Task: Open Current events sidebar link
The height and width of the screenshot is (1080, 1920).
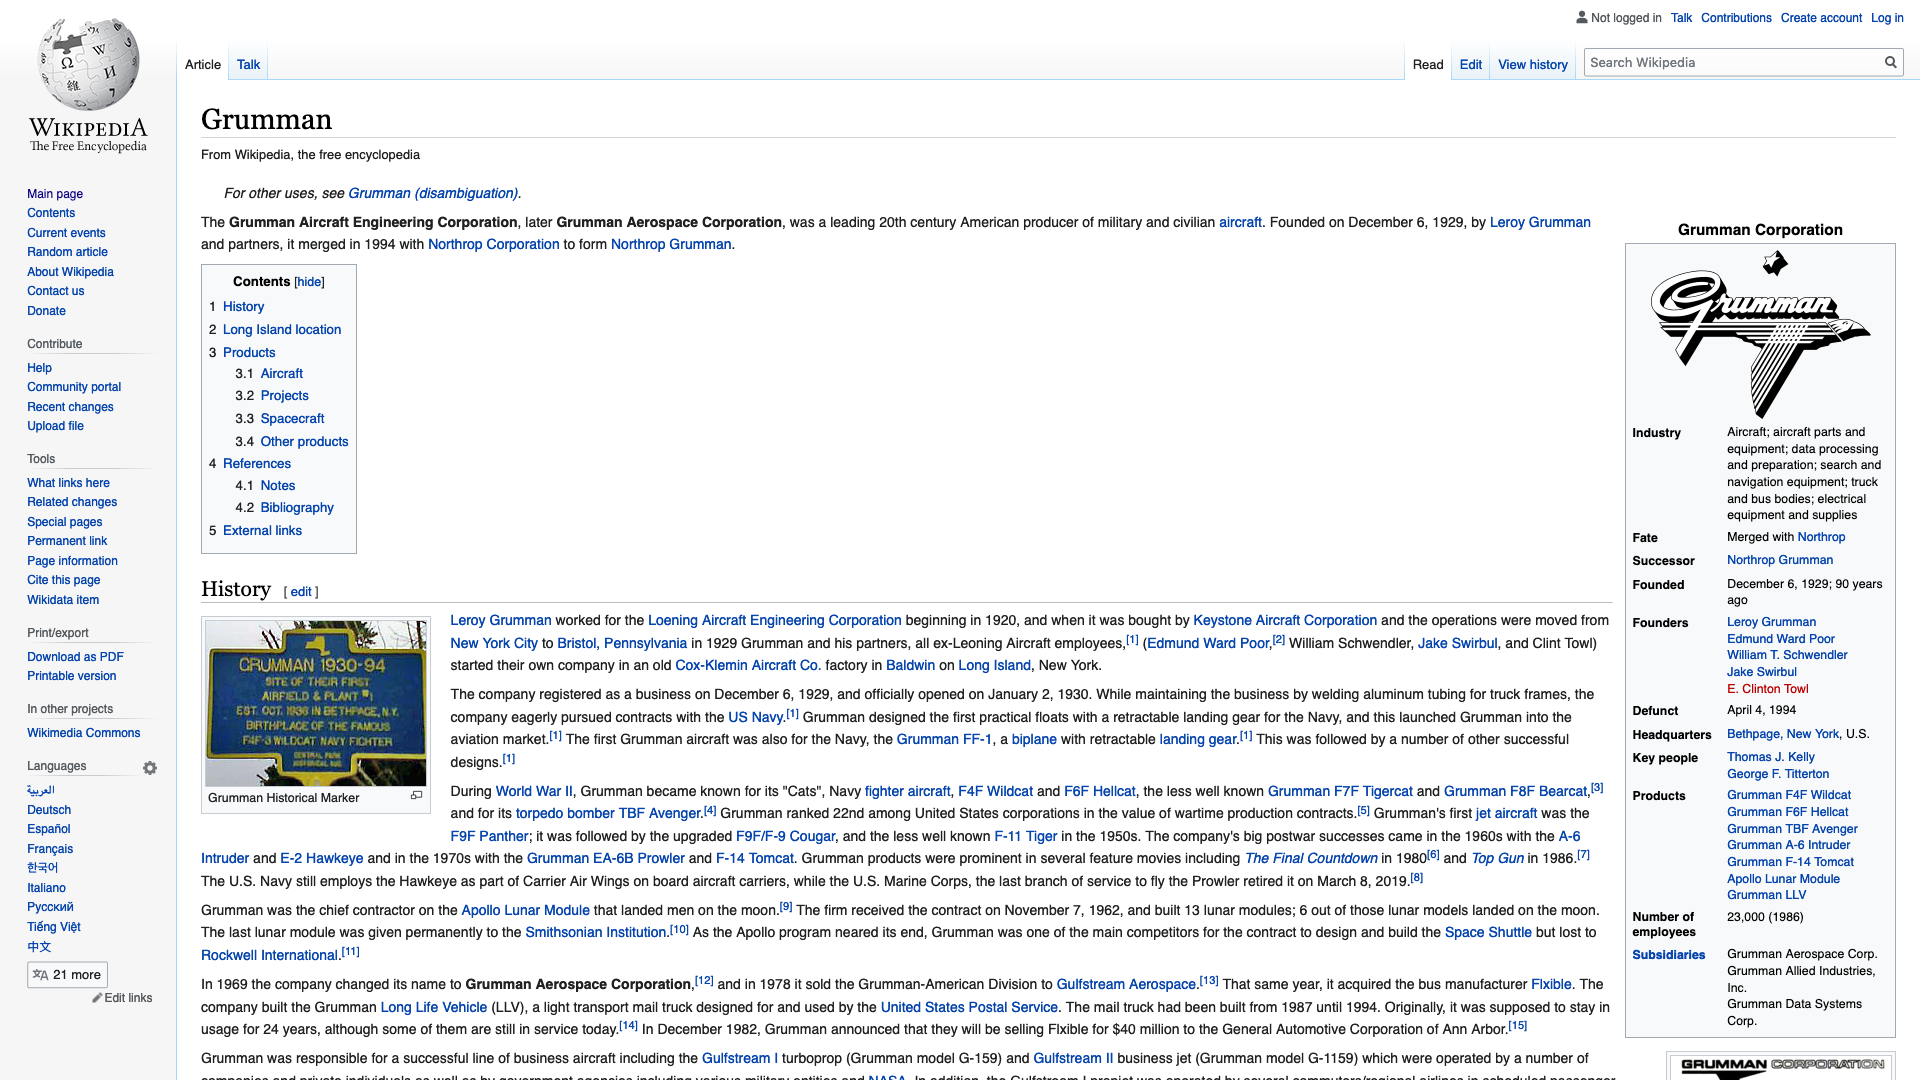Action: (66, 233)
